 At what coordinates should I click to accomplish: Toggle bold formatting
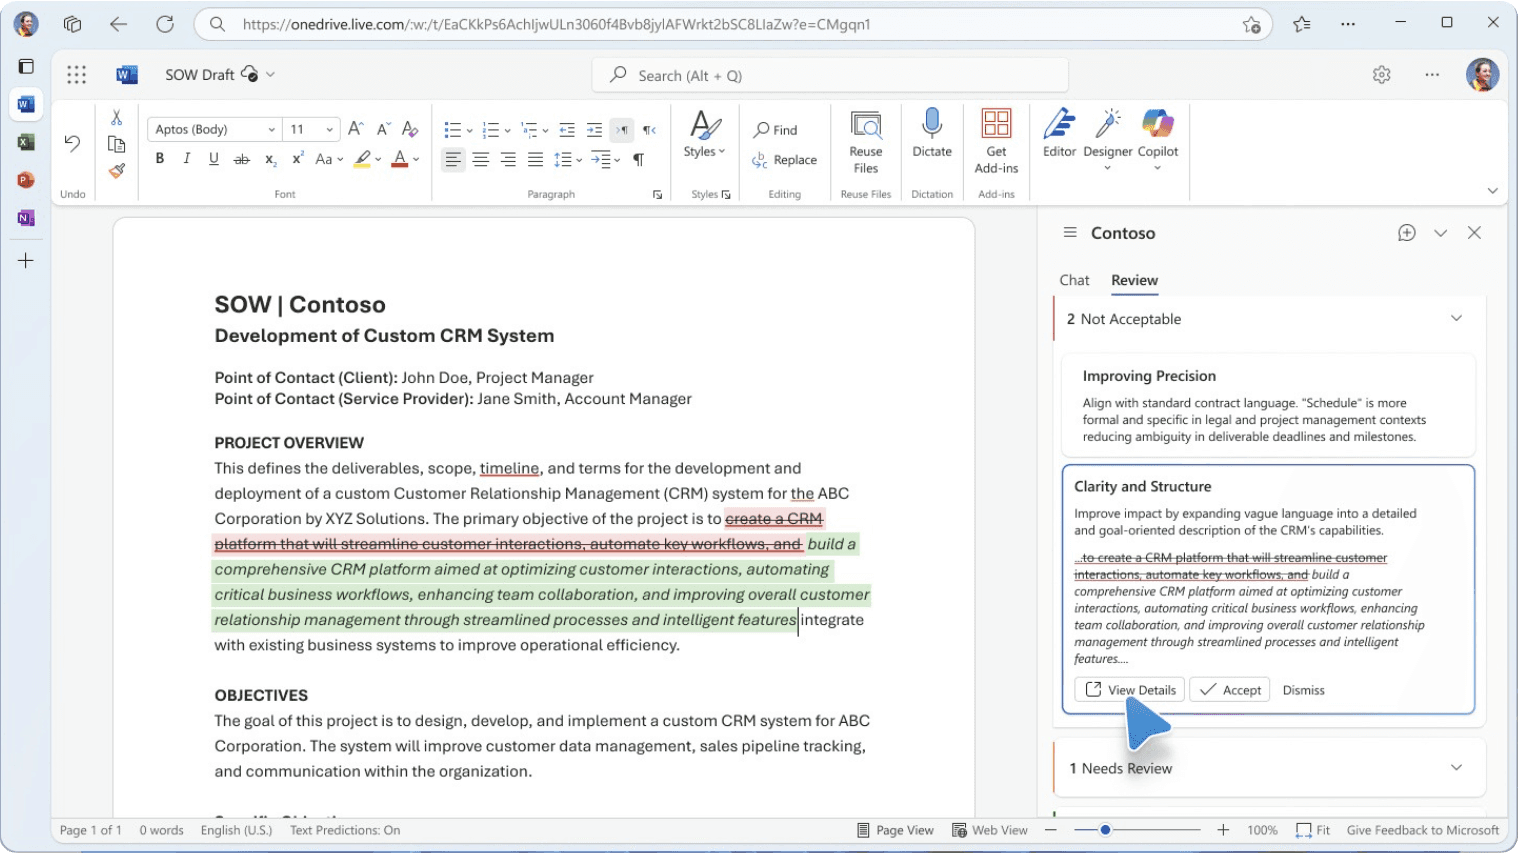[160, 159]
